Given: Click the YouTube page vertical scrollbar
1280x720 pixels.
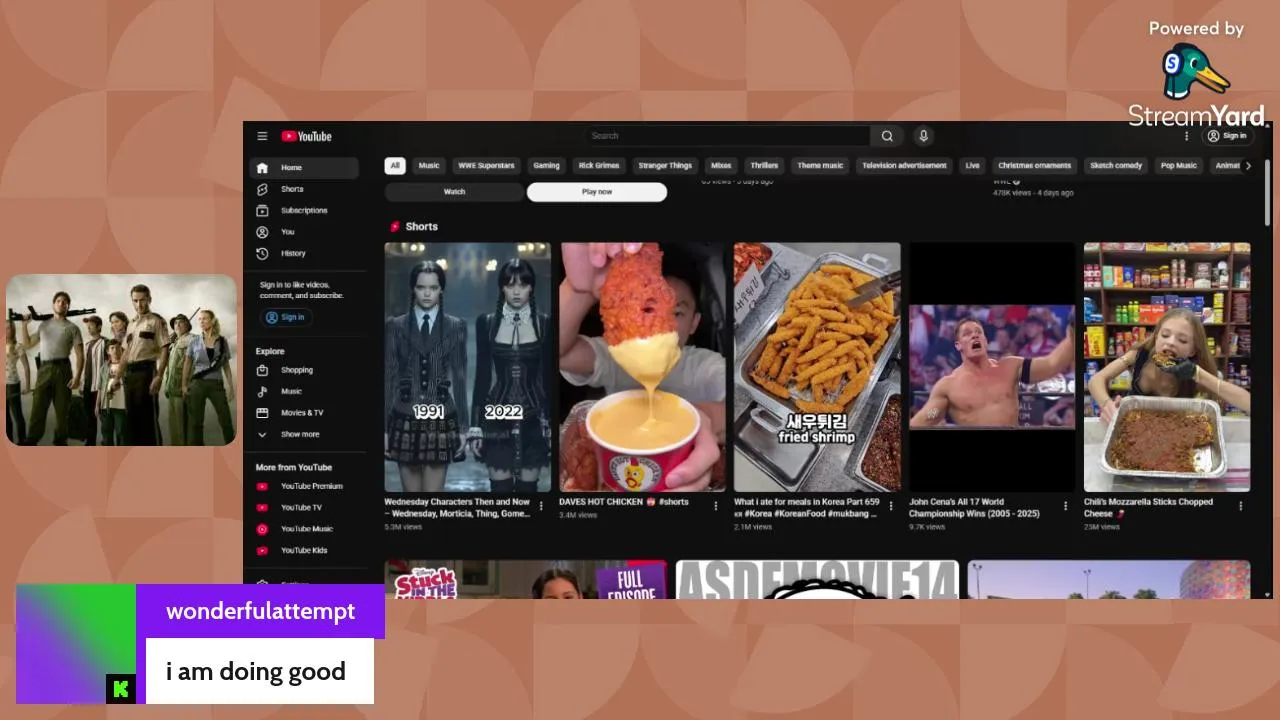Looking at the screenshot, I should (1268, 192).
